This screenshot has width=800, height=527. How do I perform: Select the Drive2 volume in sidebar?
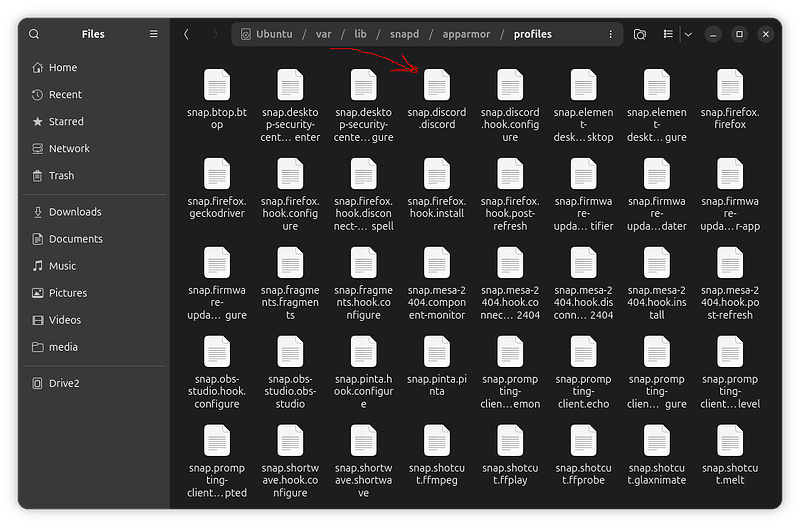66,383
